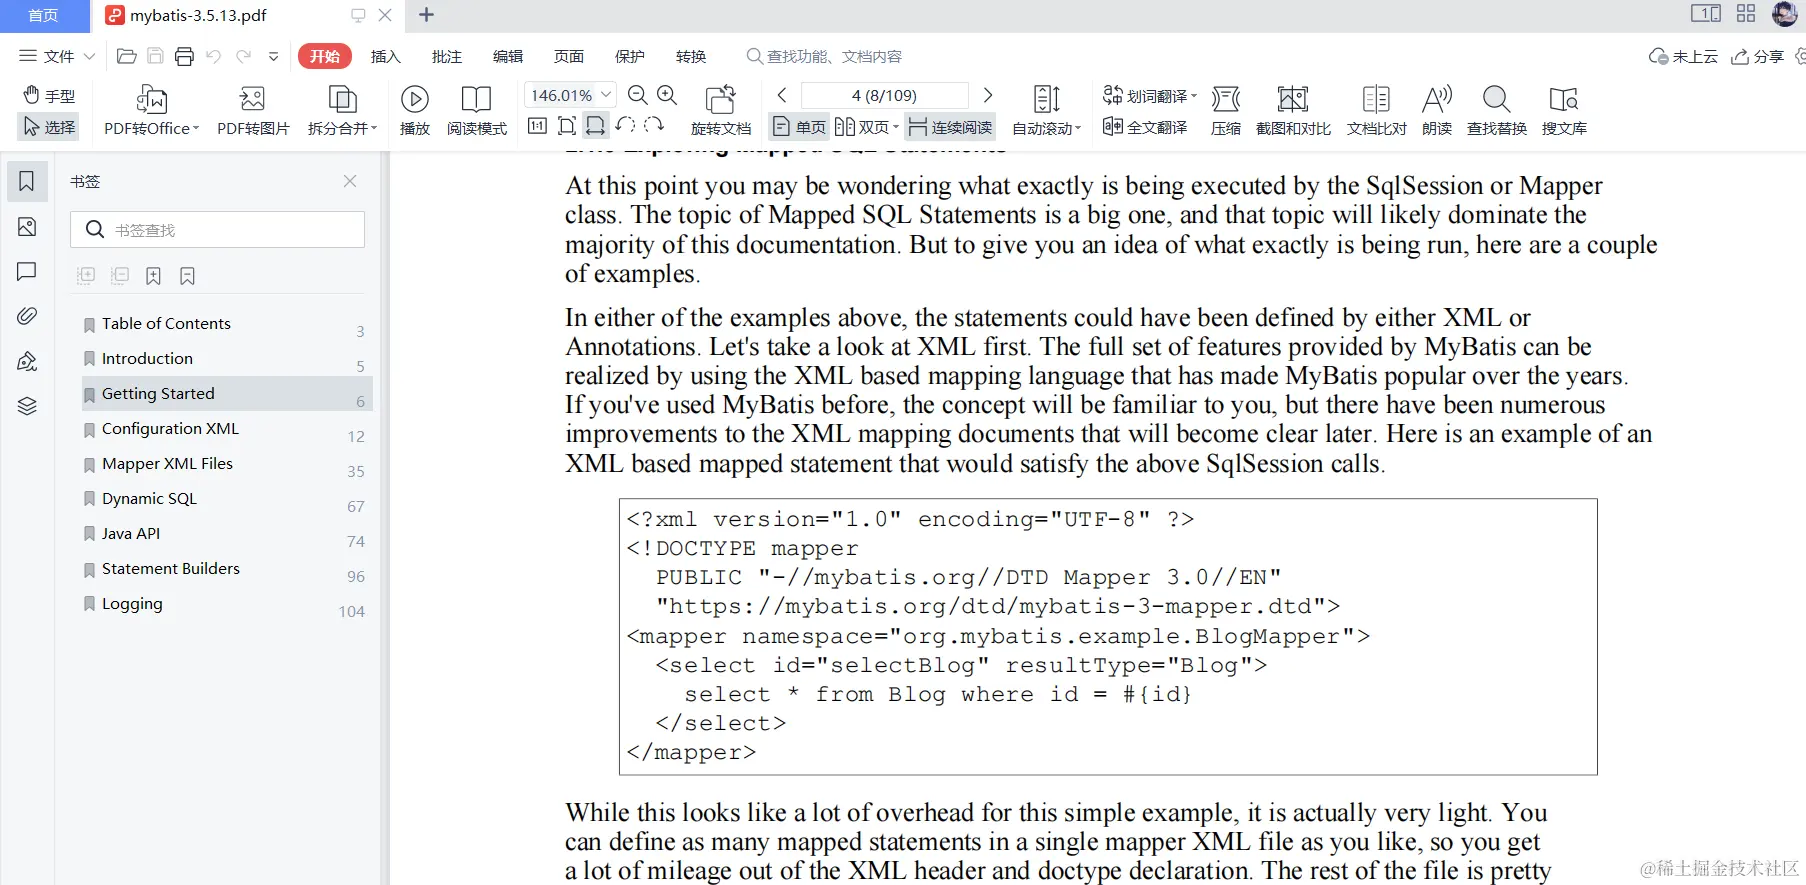The width and height of the screenshot is (1806, 885).
Task: Select the 开始 ribbon tab
Action: point(324,56)
